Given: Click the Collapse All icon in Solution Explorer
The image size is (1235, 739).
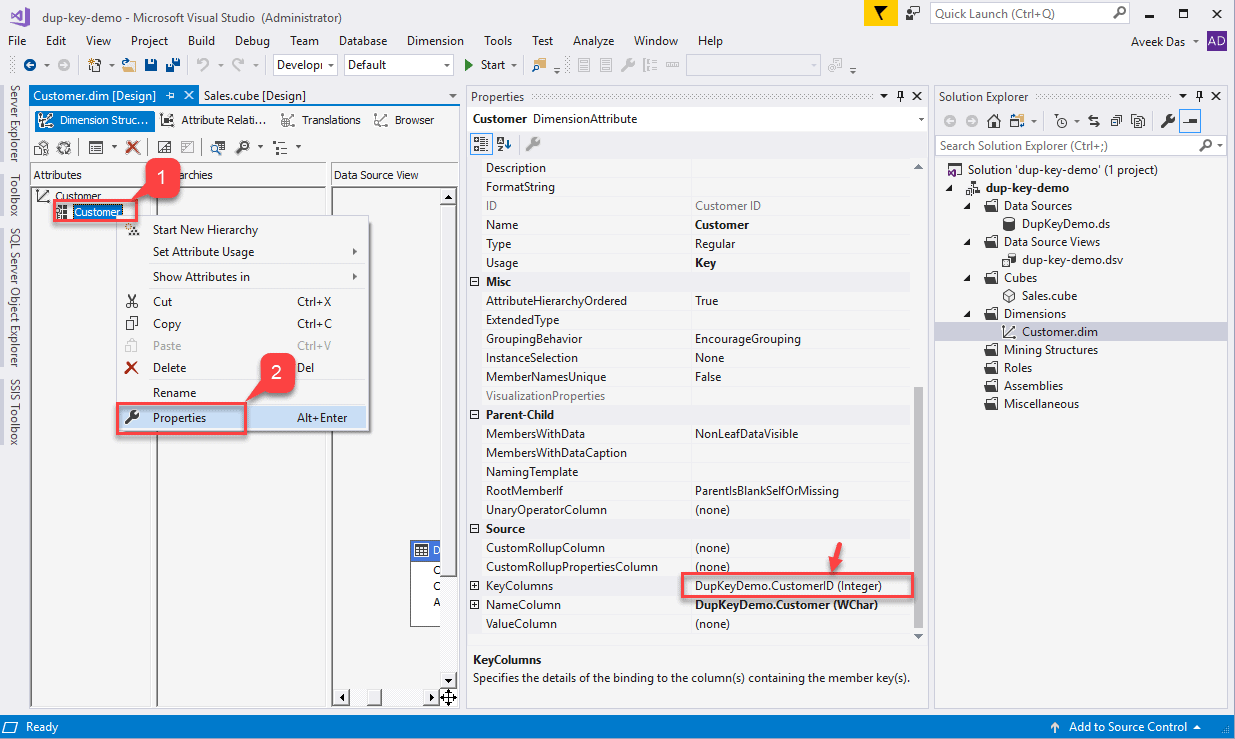Looking at the screenshot, I should [1116, 121].
